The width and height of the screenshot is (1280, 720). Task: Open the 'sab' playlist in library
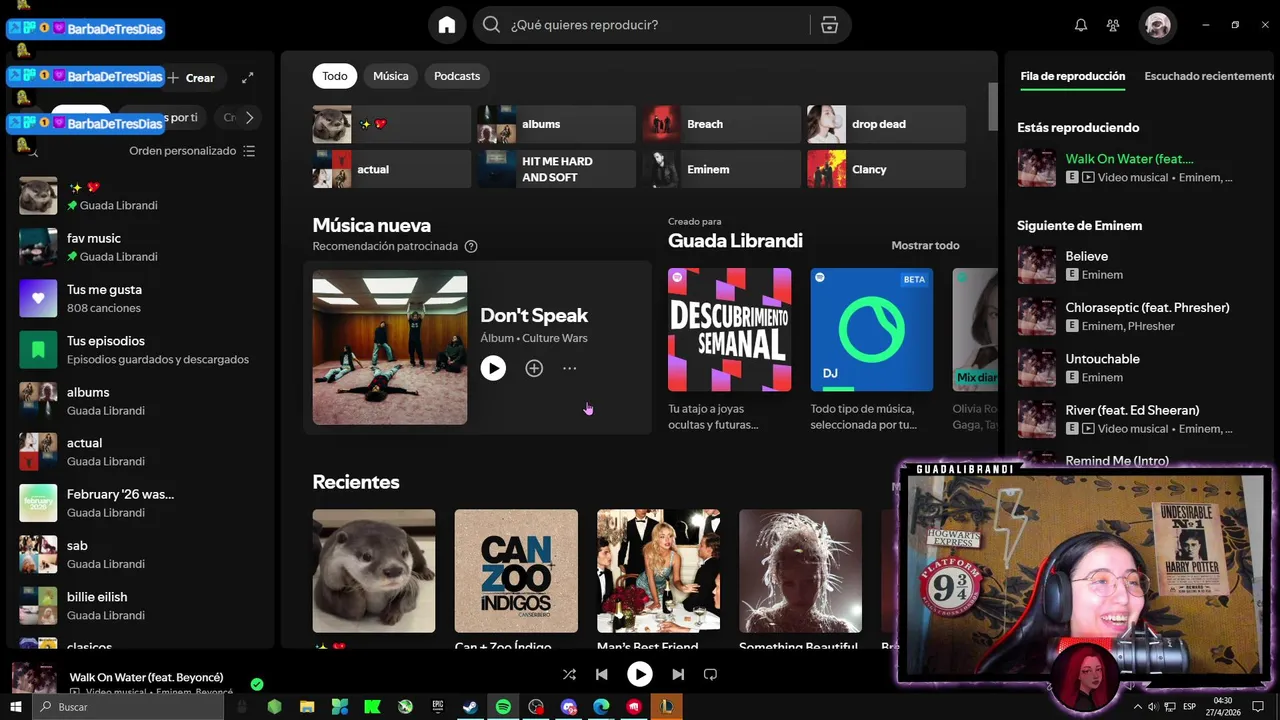click(139, 554)
